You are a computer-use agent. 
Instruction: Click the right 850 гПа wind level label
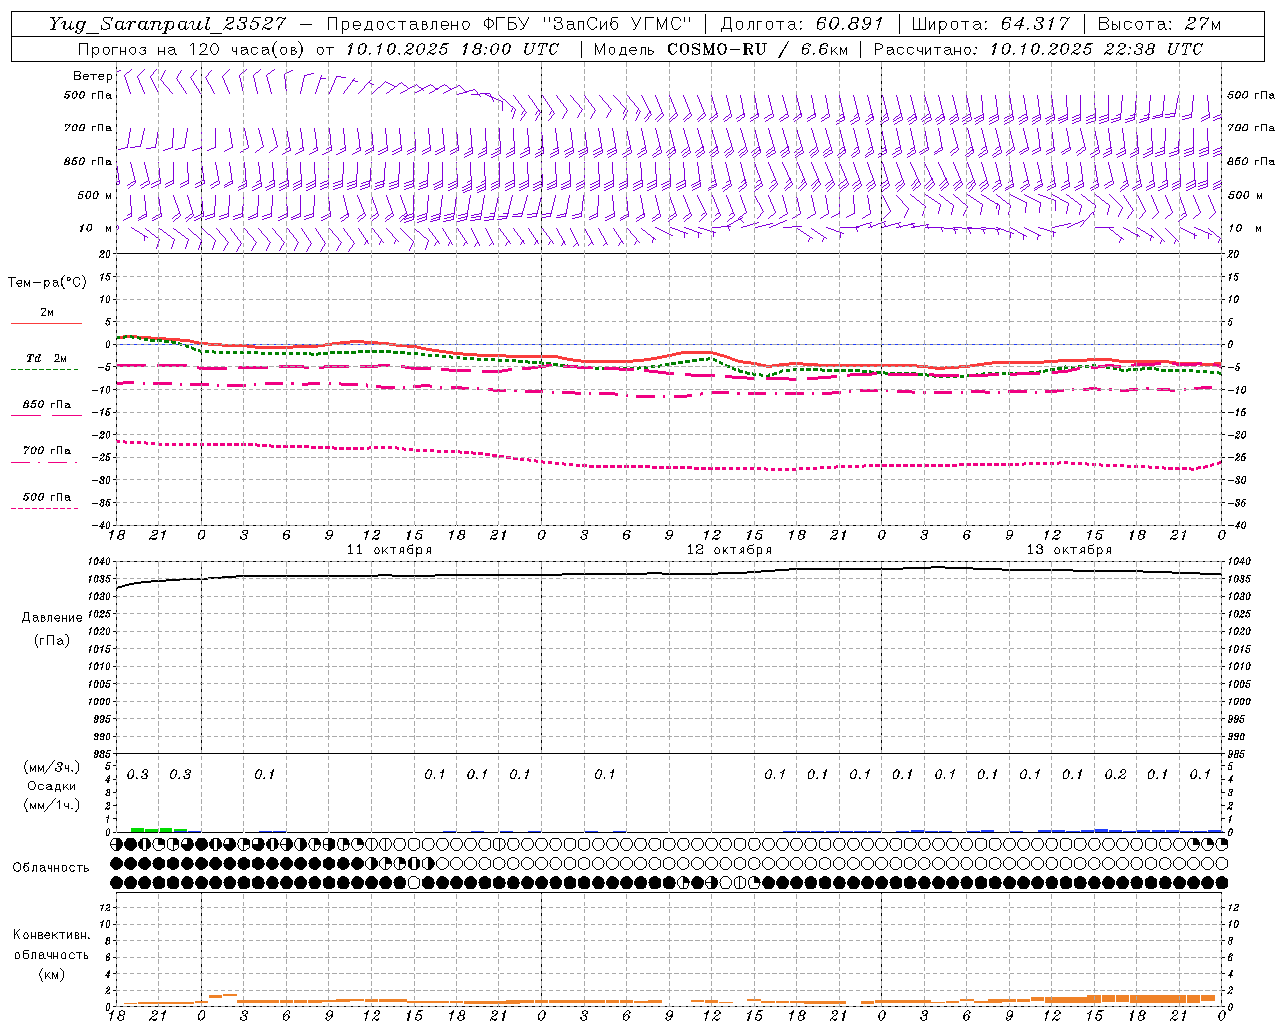(1251, 162)
